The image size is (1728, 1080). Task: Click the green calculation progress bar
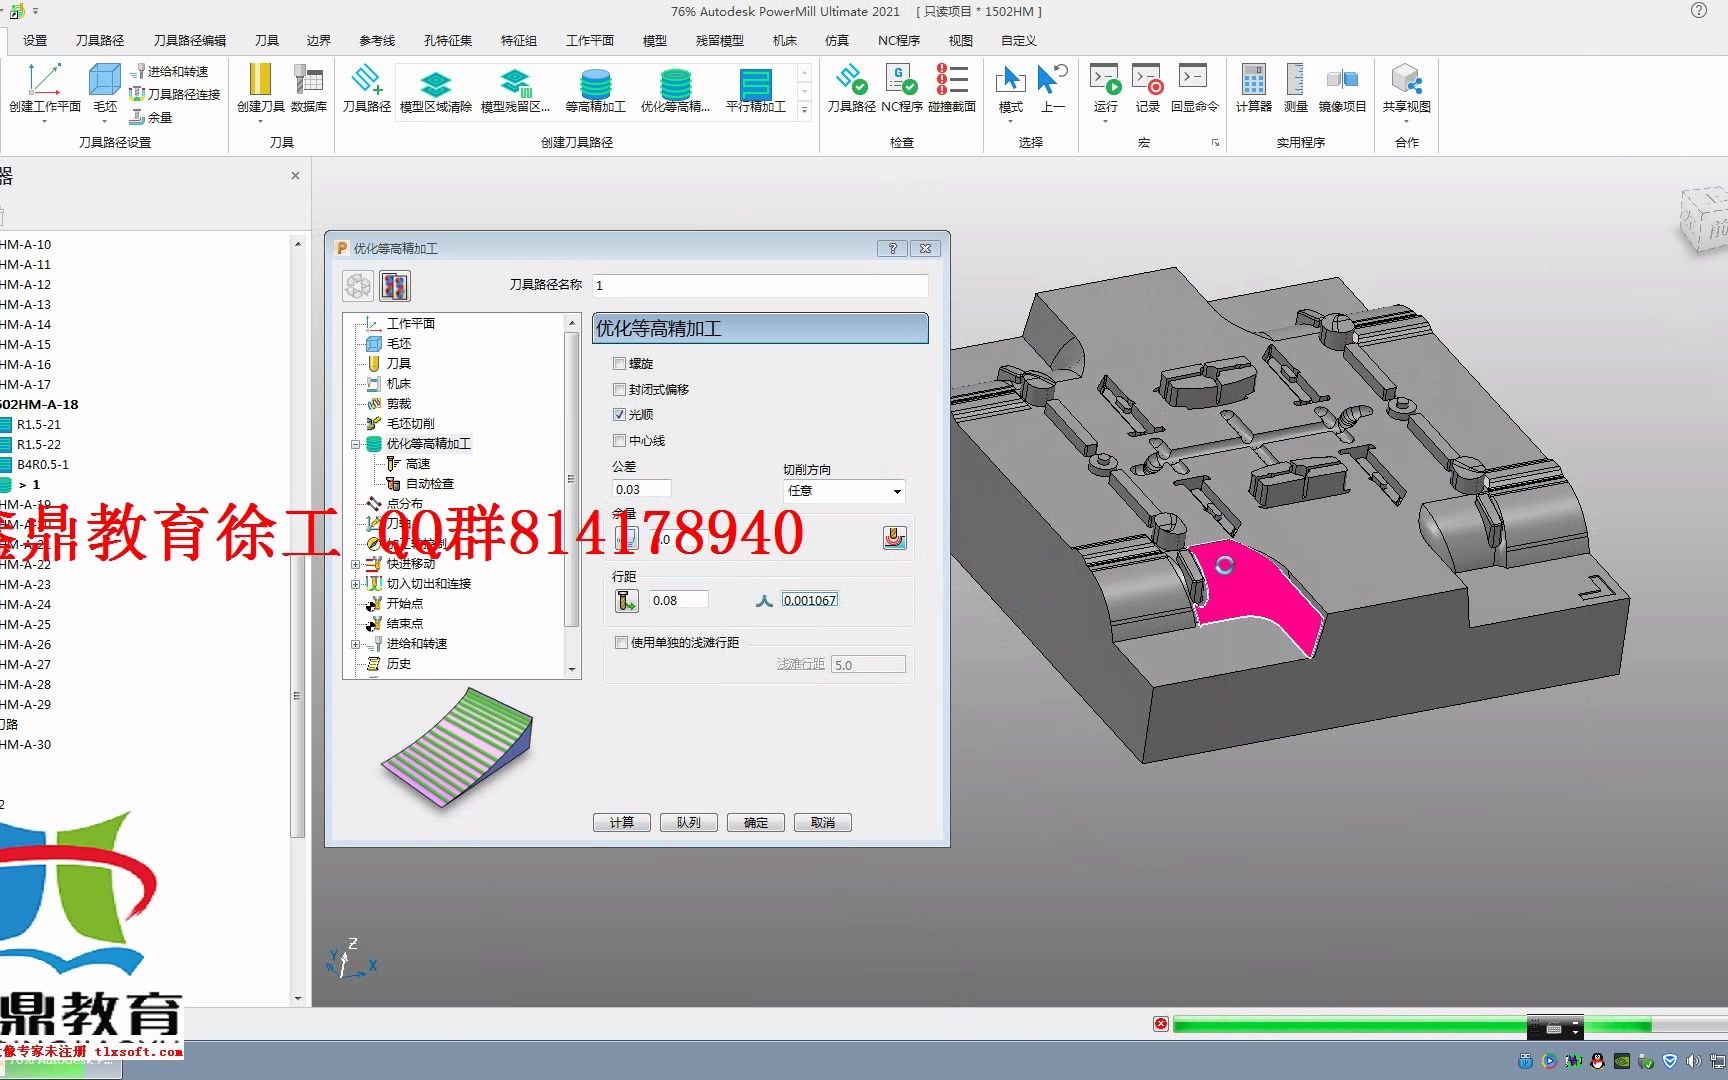(1411, 1025)
